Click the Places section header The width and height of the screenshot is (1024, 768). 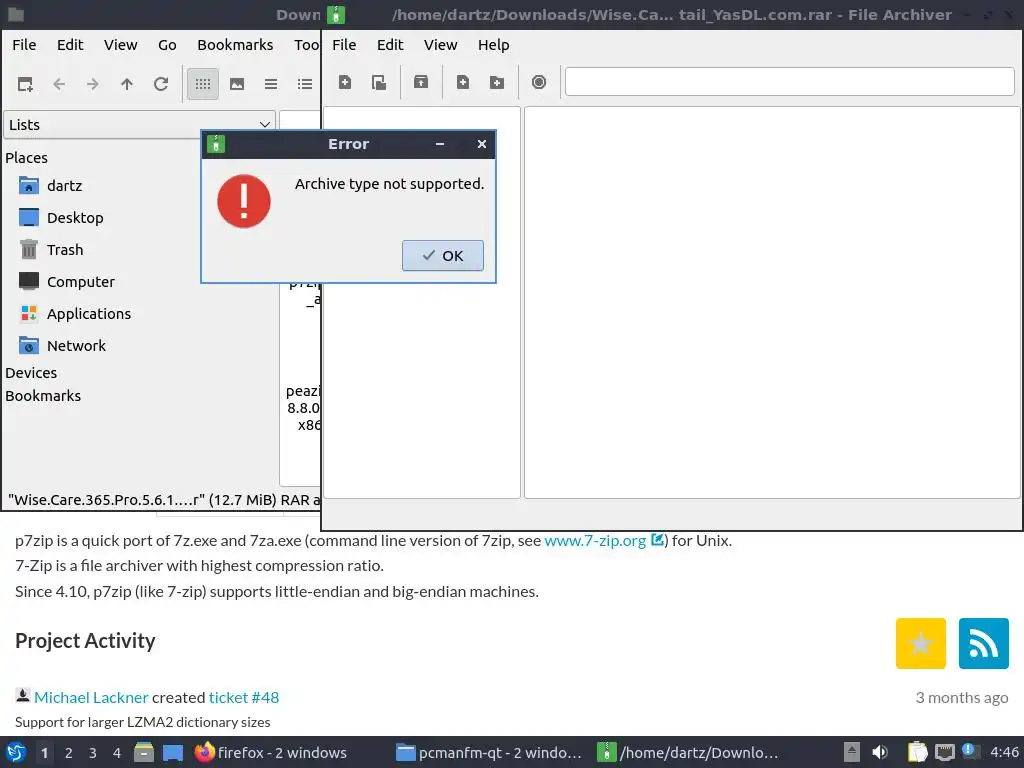click(26, 158)
